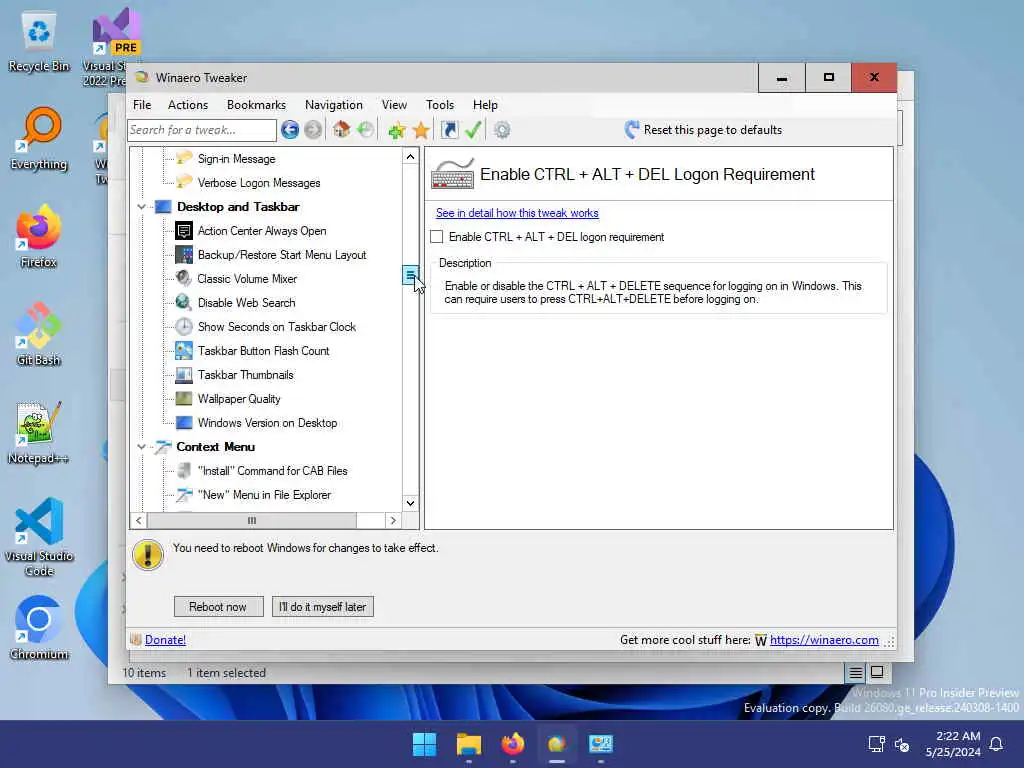Screen dimensions: 1024x768
Task: Enable CTRL + ALT + DEL logon requirement checkbox
Action: tap(437, 237)
